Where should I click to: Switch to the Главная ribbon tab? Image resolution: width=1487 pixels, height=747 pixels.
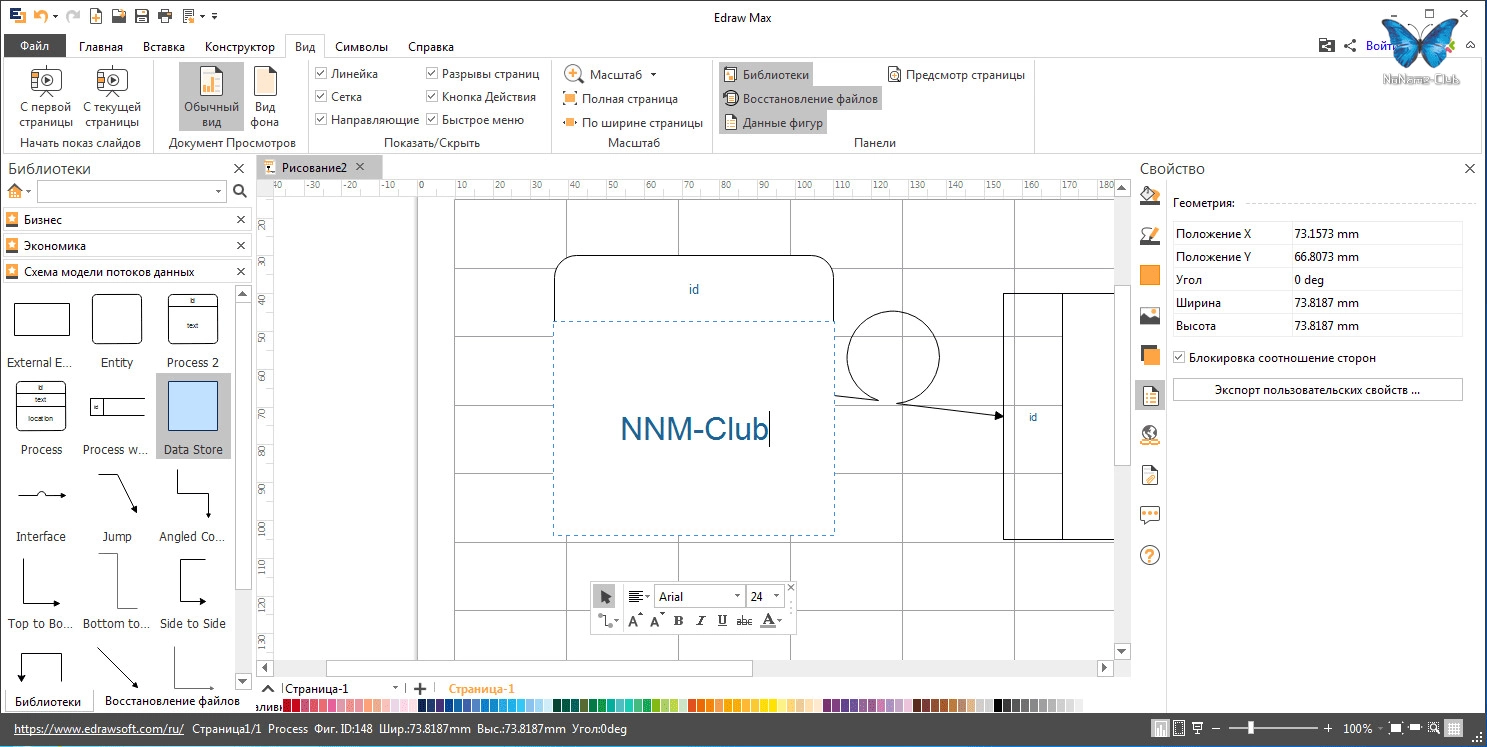[101, 47]
